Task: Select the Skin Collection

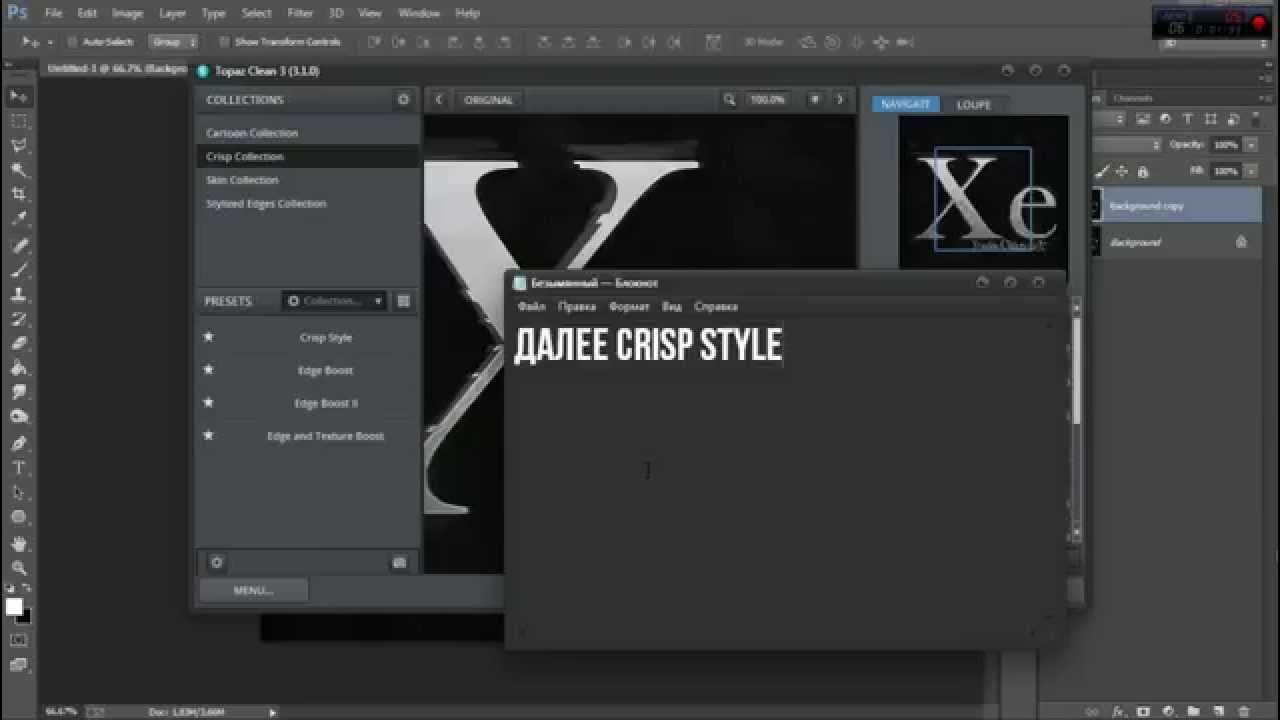Action: point(242,180)
